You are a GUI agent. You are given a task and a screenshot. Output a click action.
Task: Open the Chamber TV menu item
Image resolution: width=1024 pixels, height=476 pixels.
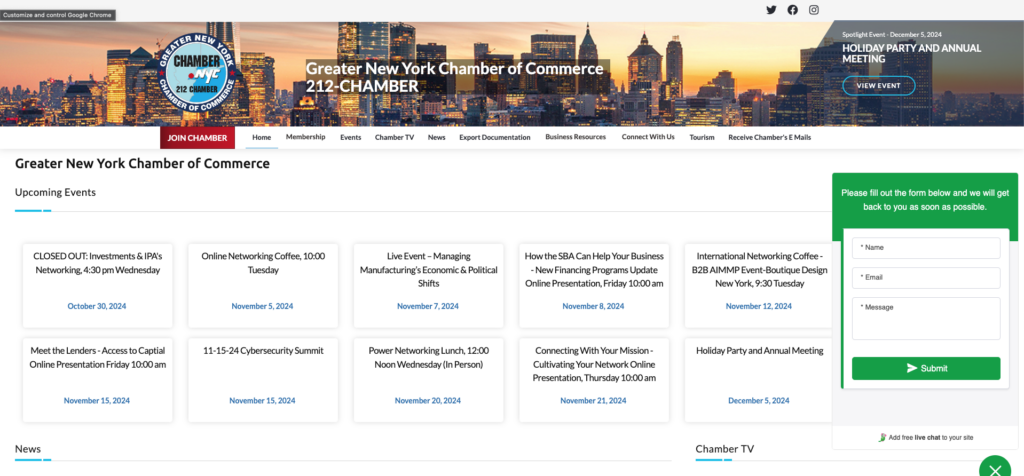pyautogui.click(x=394, y=138)
